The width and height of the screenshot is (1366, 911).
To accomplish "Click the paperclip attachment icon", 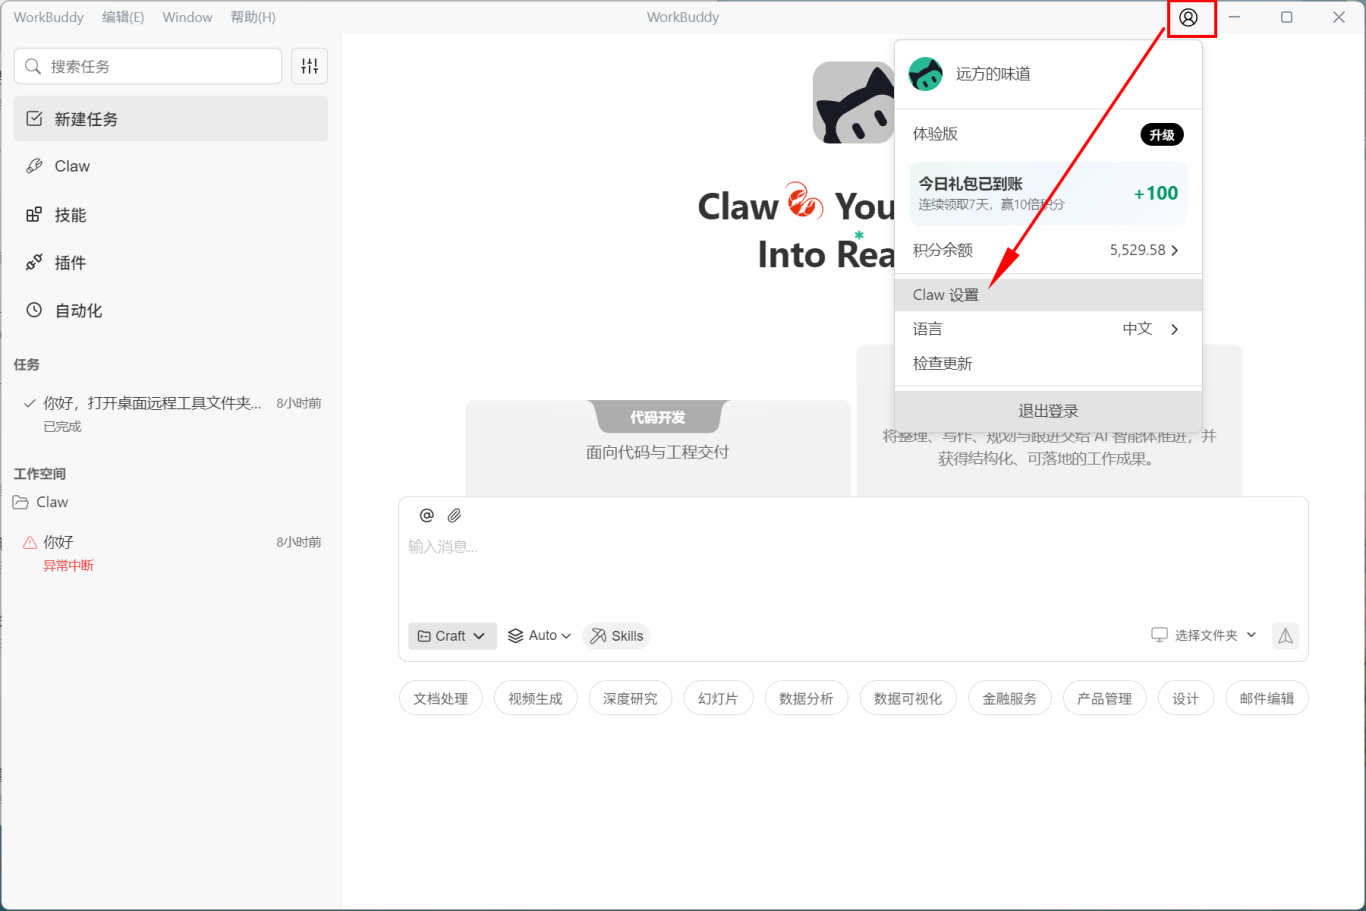I will tap(454, 515).
